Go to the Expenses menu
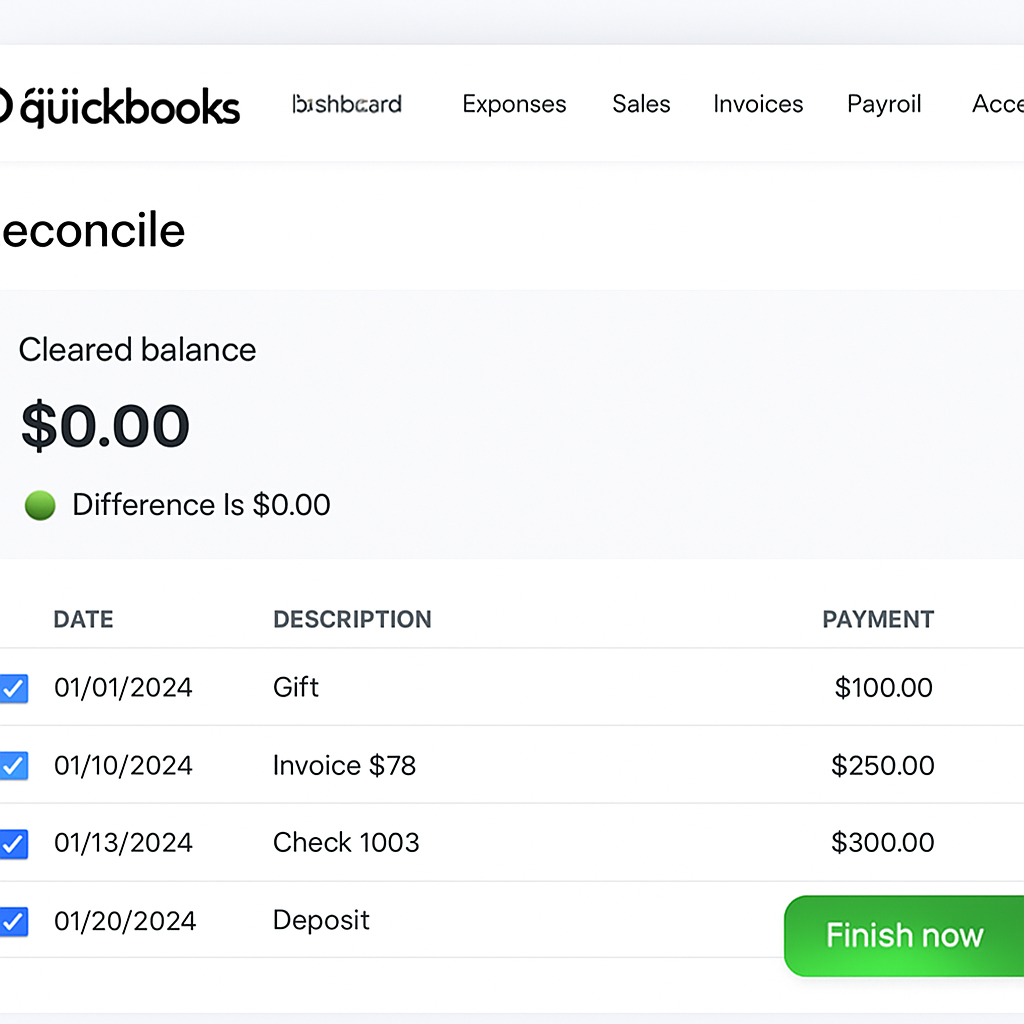 tap(514, 104)
